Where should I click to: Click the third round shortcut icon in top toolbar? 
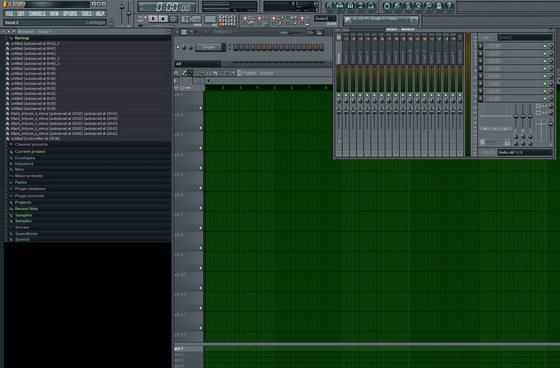pyautogui.click(x=350, y=6)
